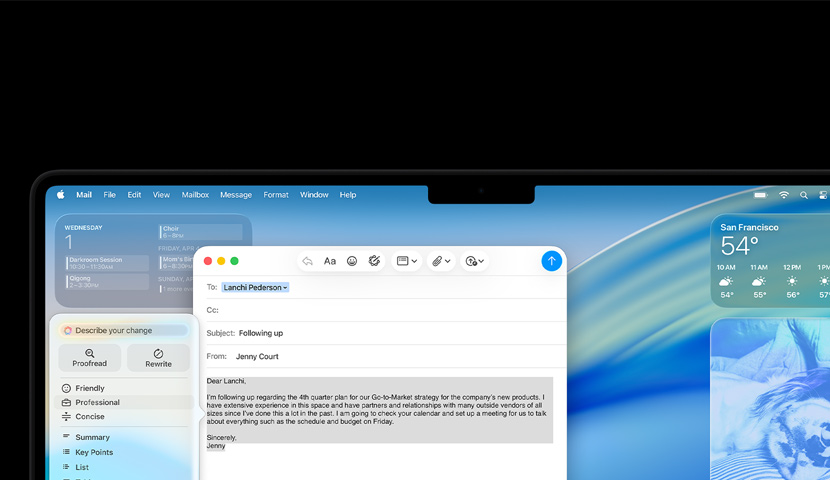Open the Format menu
The width and height of the screenshot is (830, 480).
click(x=276, y=195)
